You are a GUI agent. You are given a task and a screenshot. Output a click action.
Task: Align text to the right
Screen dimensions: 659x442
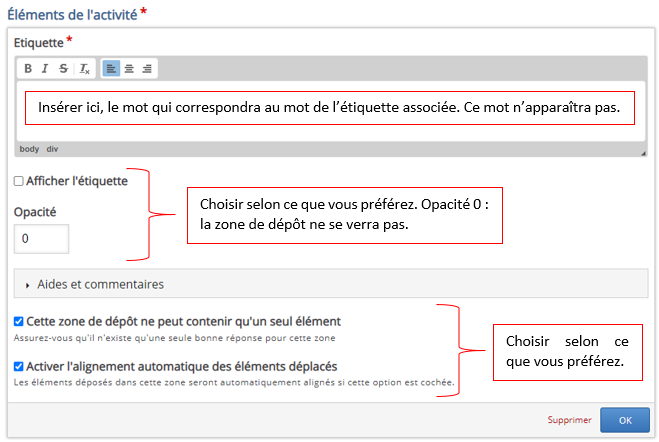tap(147, 69)
